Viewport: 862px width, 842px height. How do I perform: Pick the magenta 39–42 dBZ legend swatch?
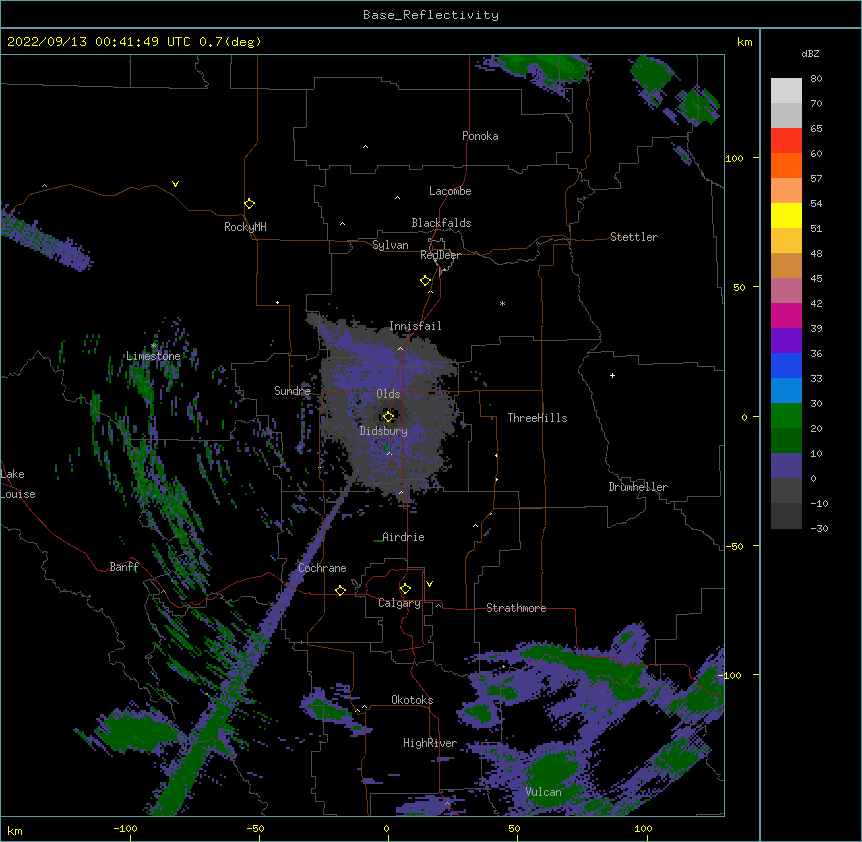click(x=786, y=315)
